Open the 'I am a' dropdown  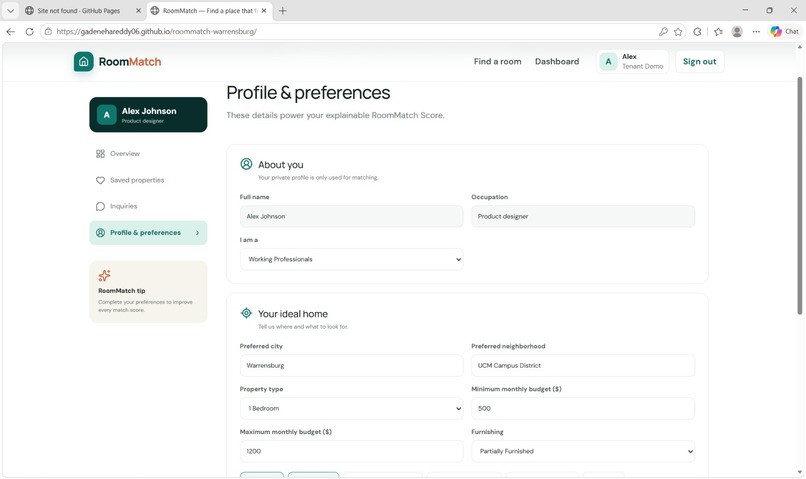351,259
